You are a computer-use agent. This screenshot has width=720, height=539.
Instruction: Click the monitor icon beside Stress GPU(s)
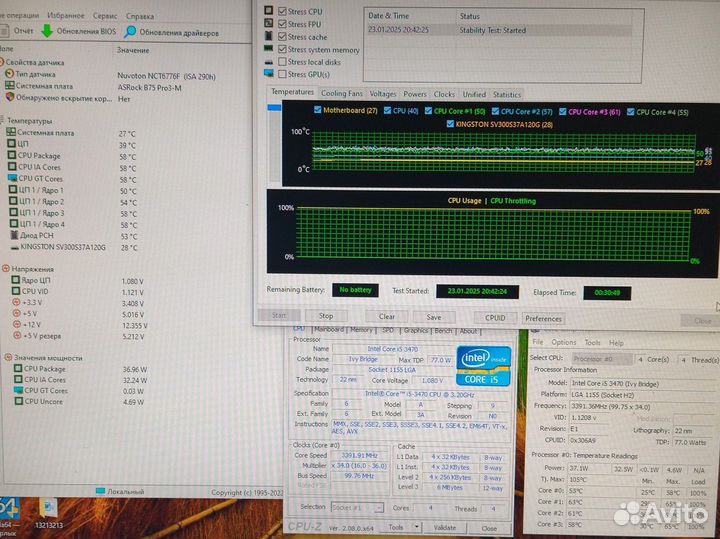269,73
